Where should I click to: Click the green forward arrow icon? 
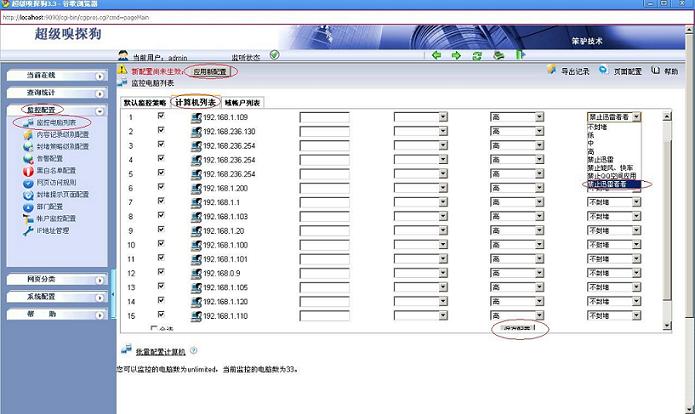457,55
